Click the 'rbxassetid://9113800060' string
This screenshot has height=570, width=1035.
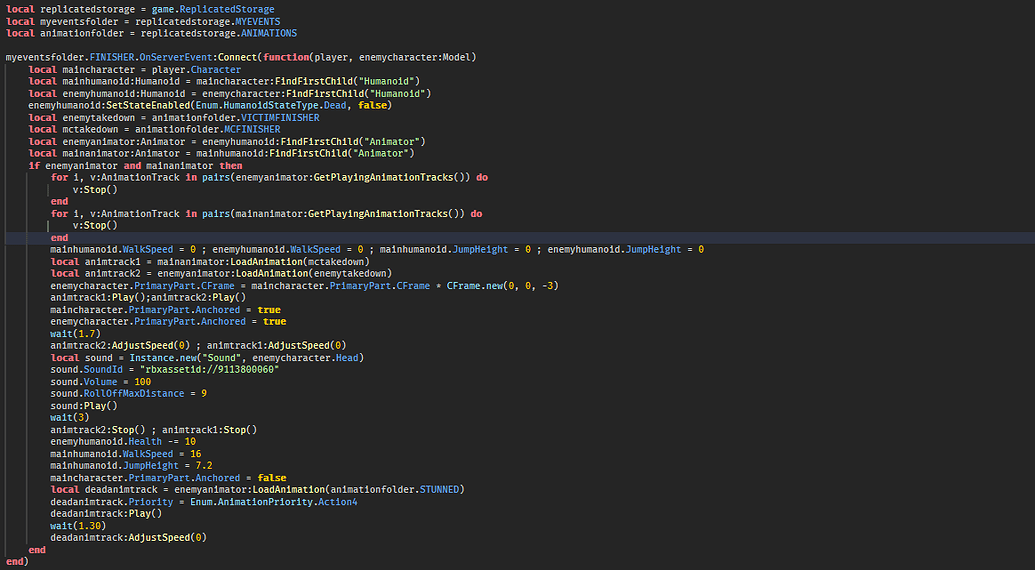tap(209, 369)
